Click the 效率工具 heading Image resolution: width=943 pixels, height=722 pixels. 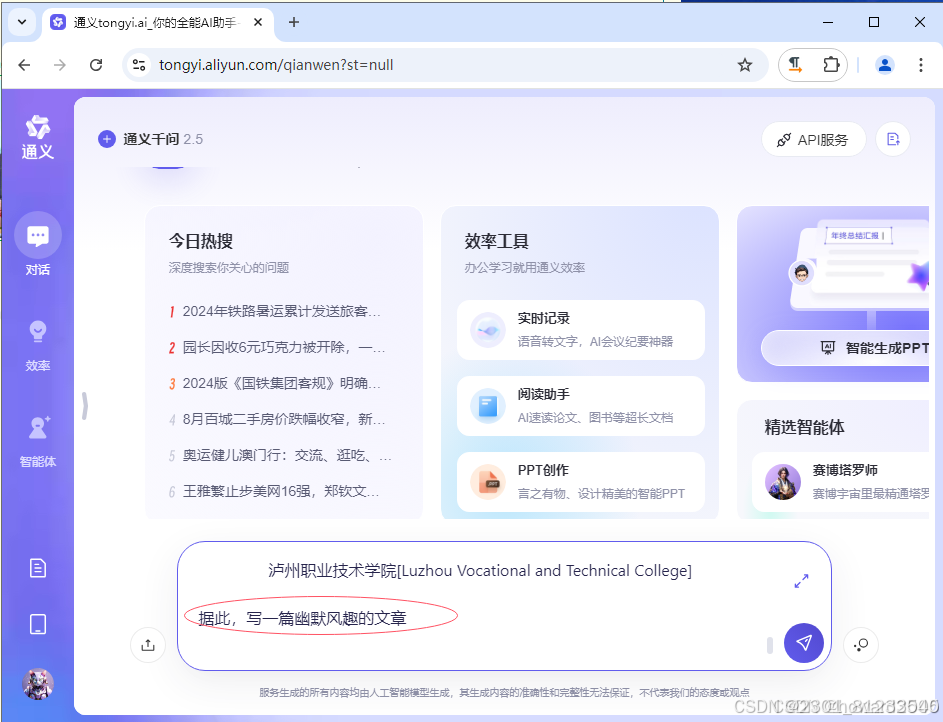[x=496, y=241]
